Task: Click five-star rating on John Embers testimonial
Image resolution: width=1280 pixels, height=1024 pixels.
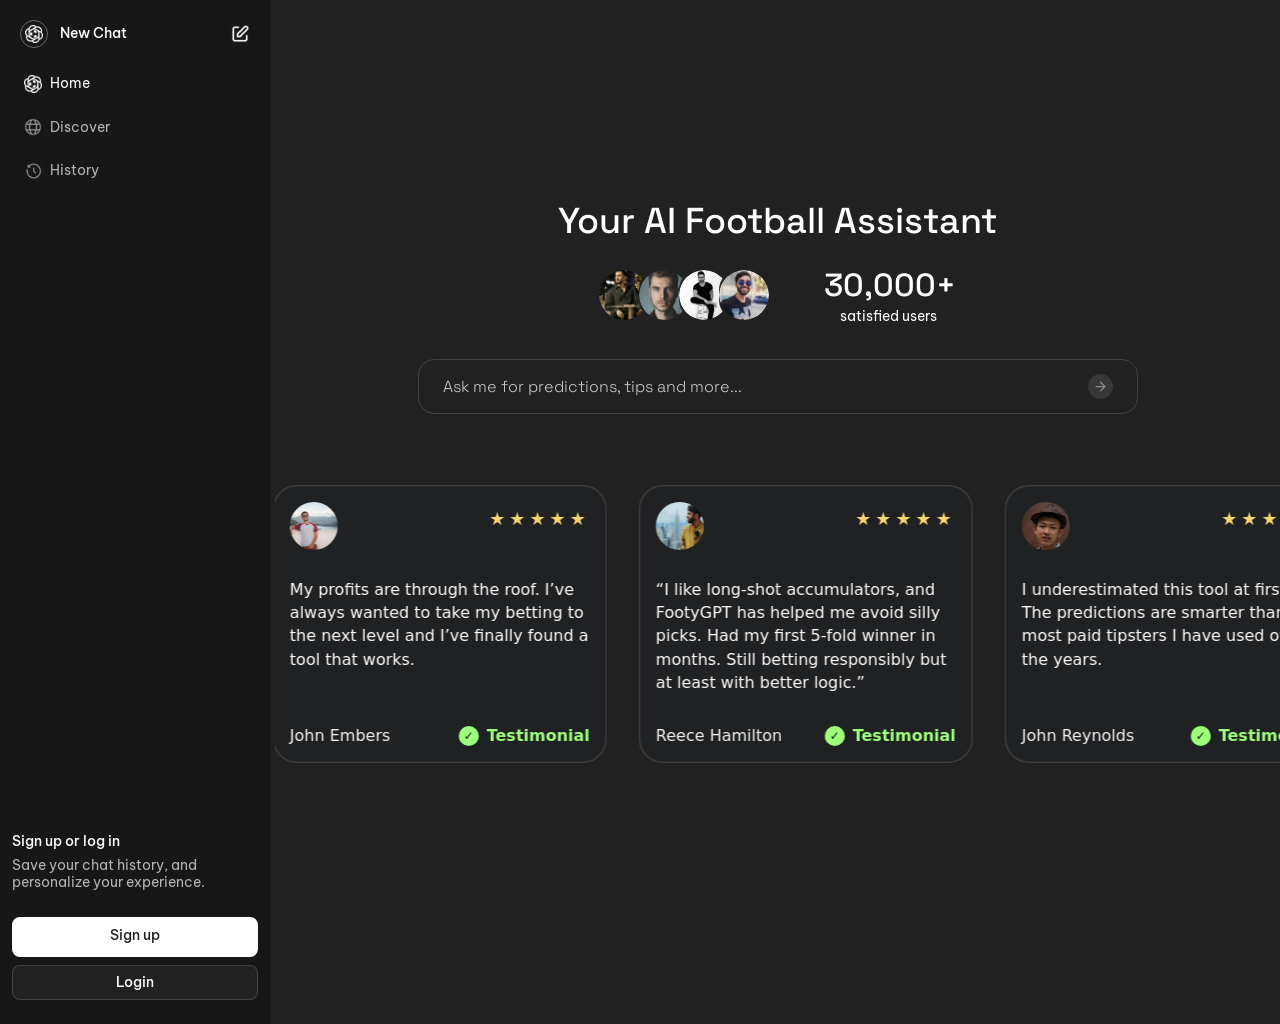Action: (x=537, y=519)
